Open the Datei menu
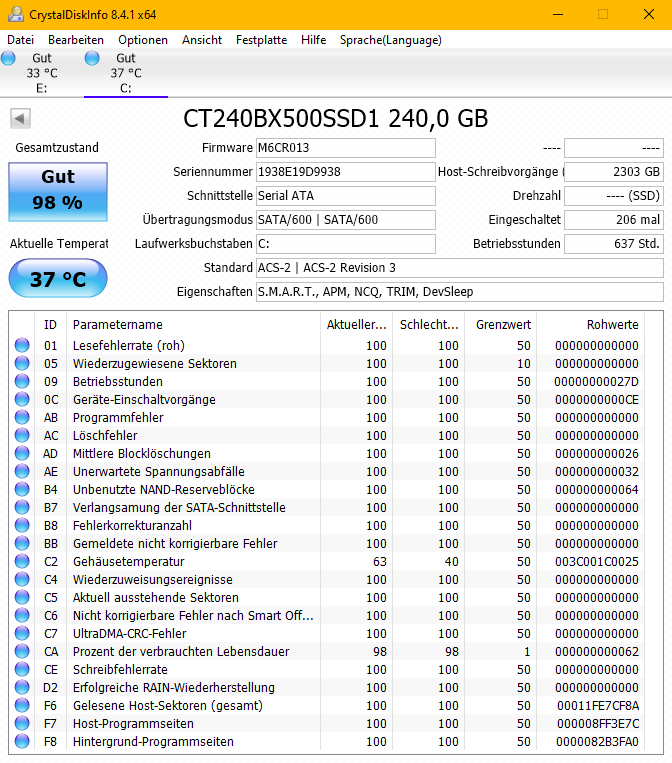672x763 pixels. tap(20, 40)
